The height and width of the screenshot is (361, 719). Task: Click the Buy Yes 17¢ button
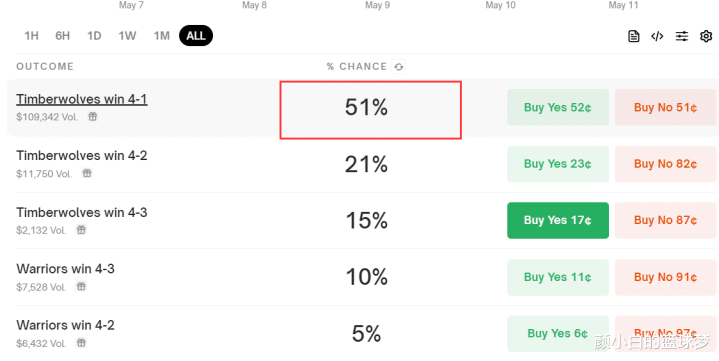[558, 220]
